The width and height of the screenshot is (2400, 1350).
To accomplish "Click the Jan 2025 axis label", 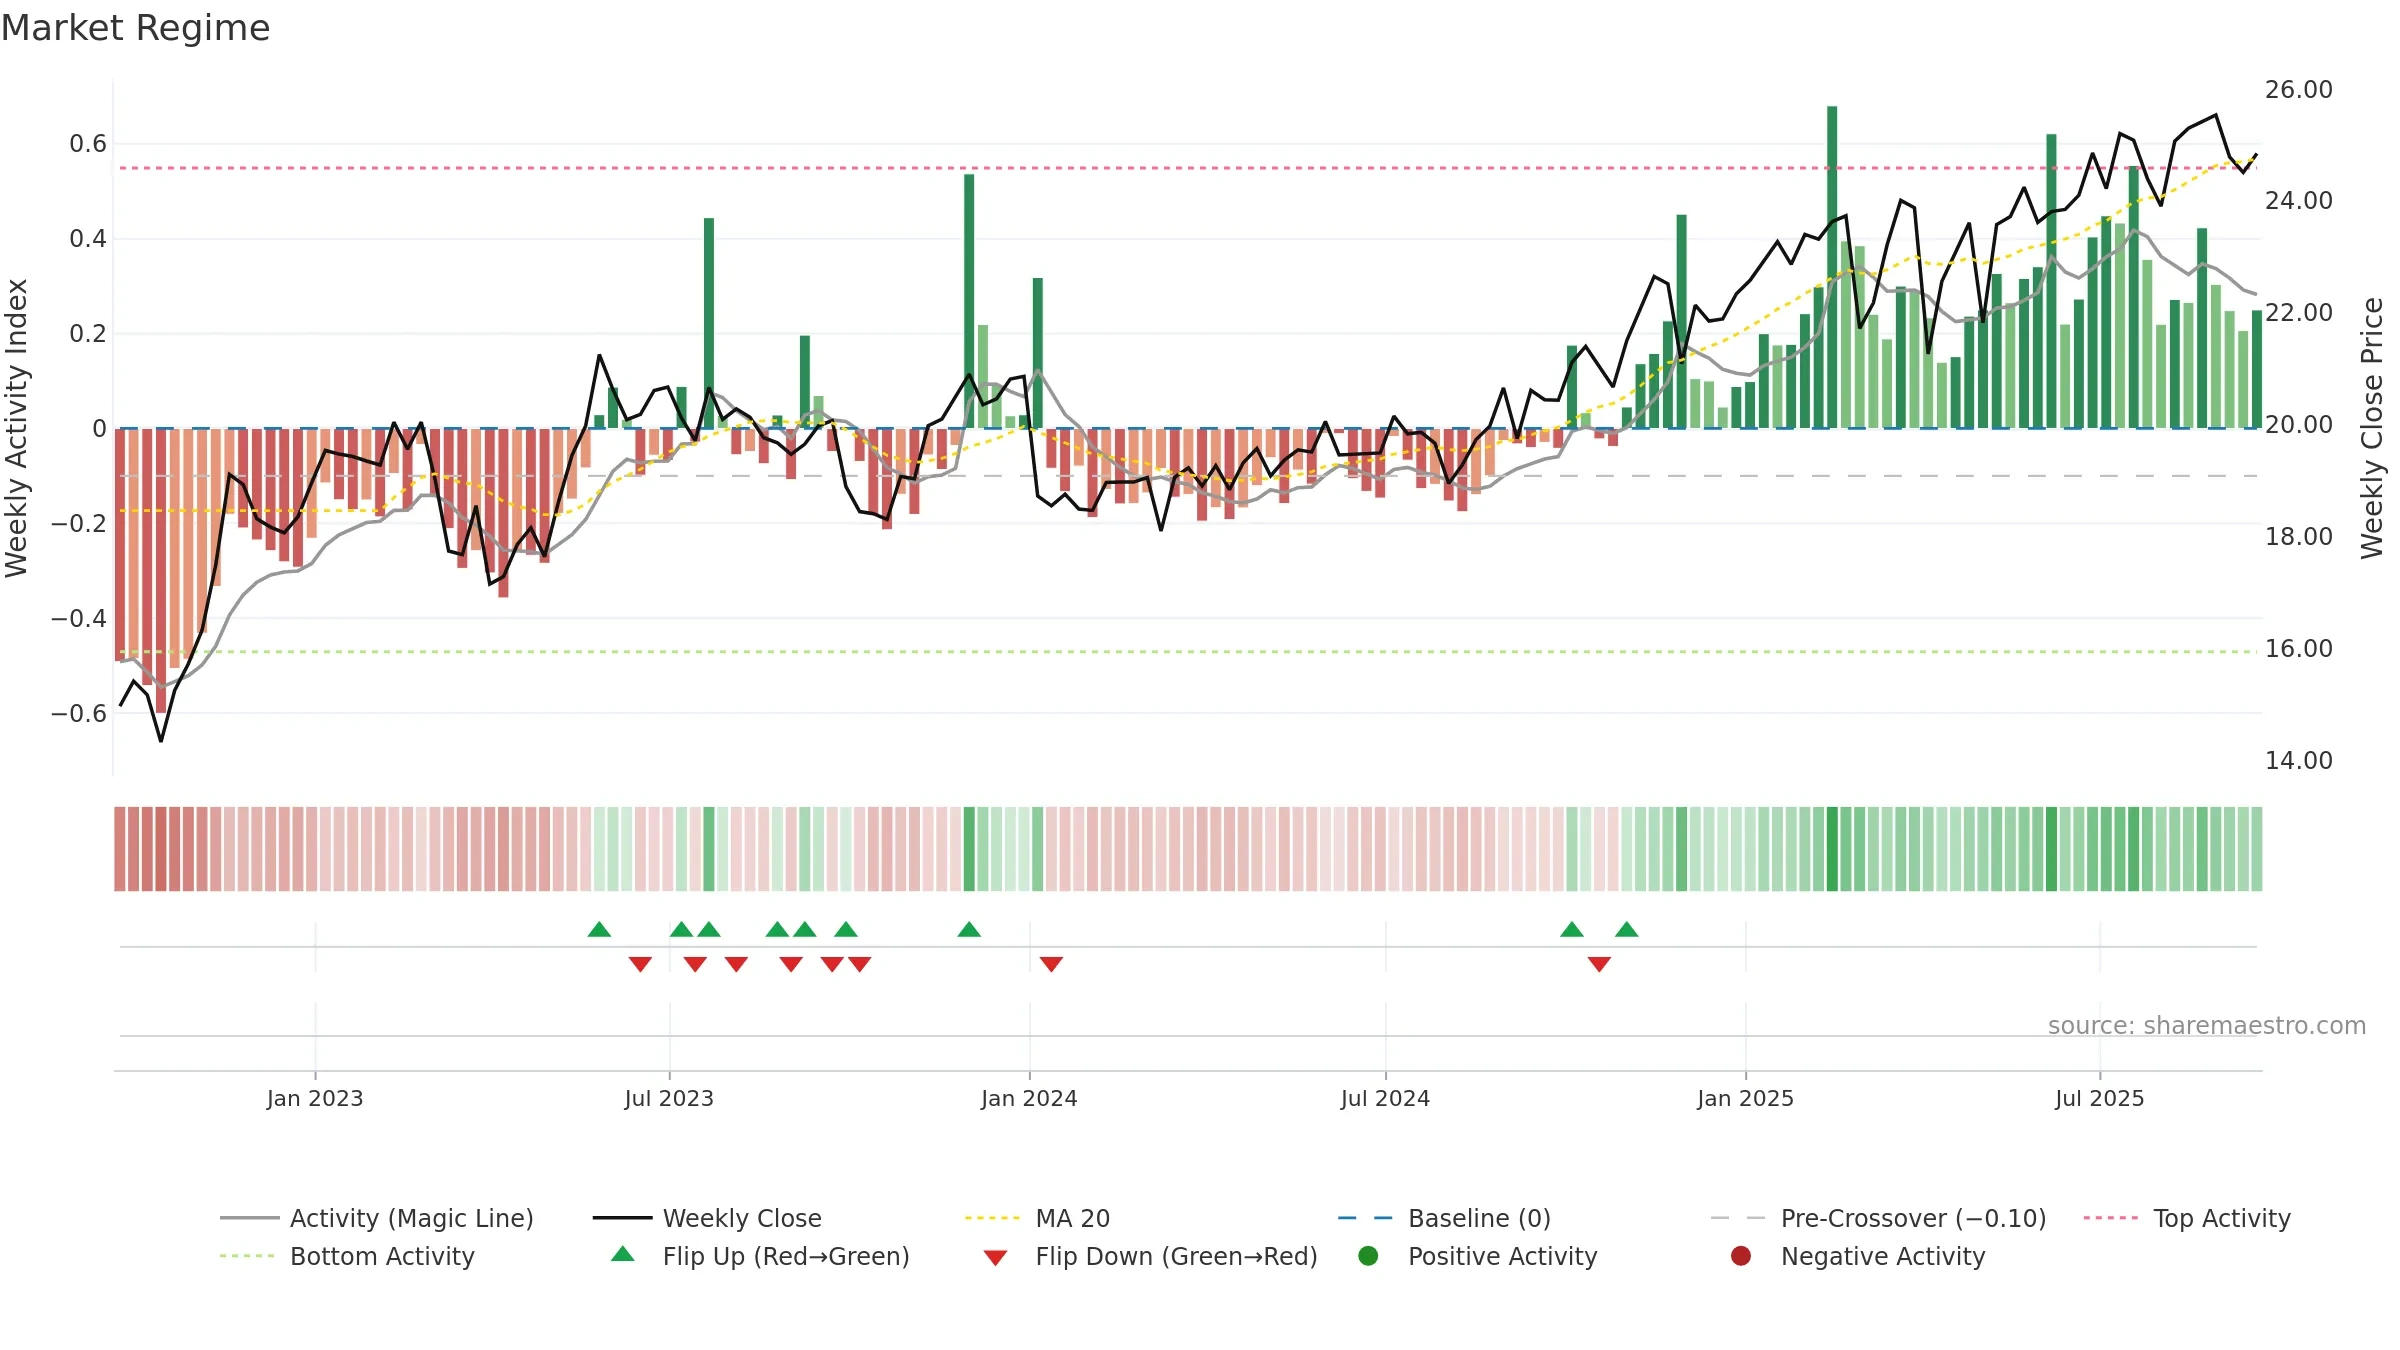I will pos(1745,1098).
